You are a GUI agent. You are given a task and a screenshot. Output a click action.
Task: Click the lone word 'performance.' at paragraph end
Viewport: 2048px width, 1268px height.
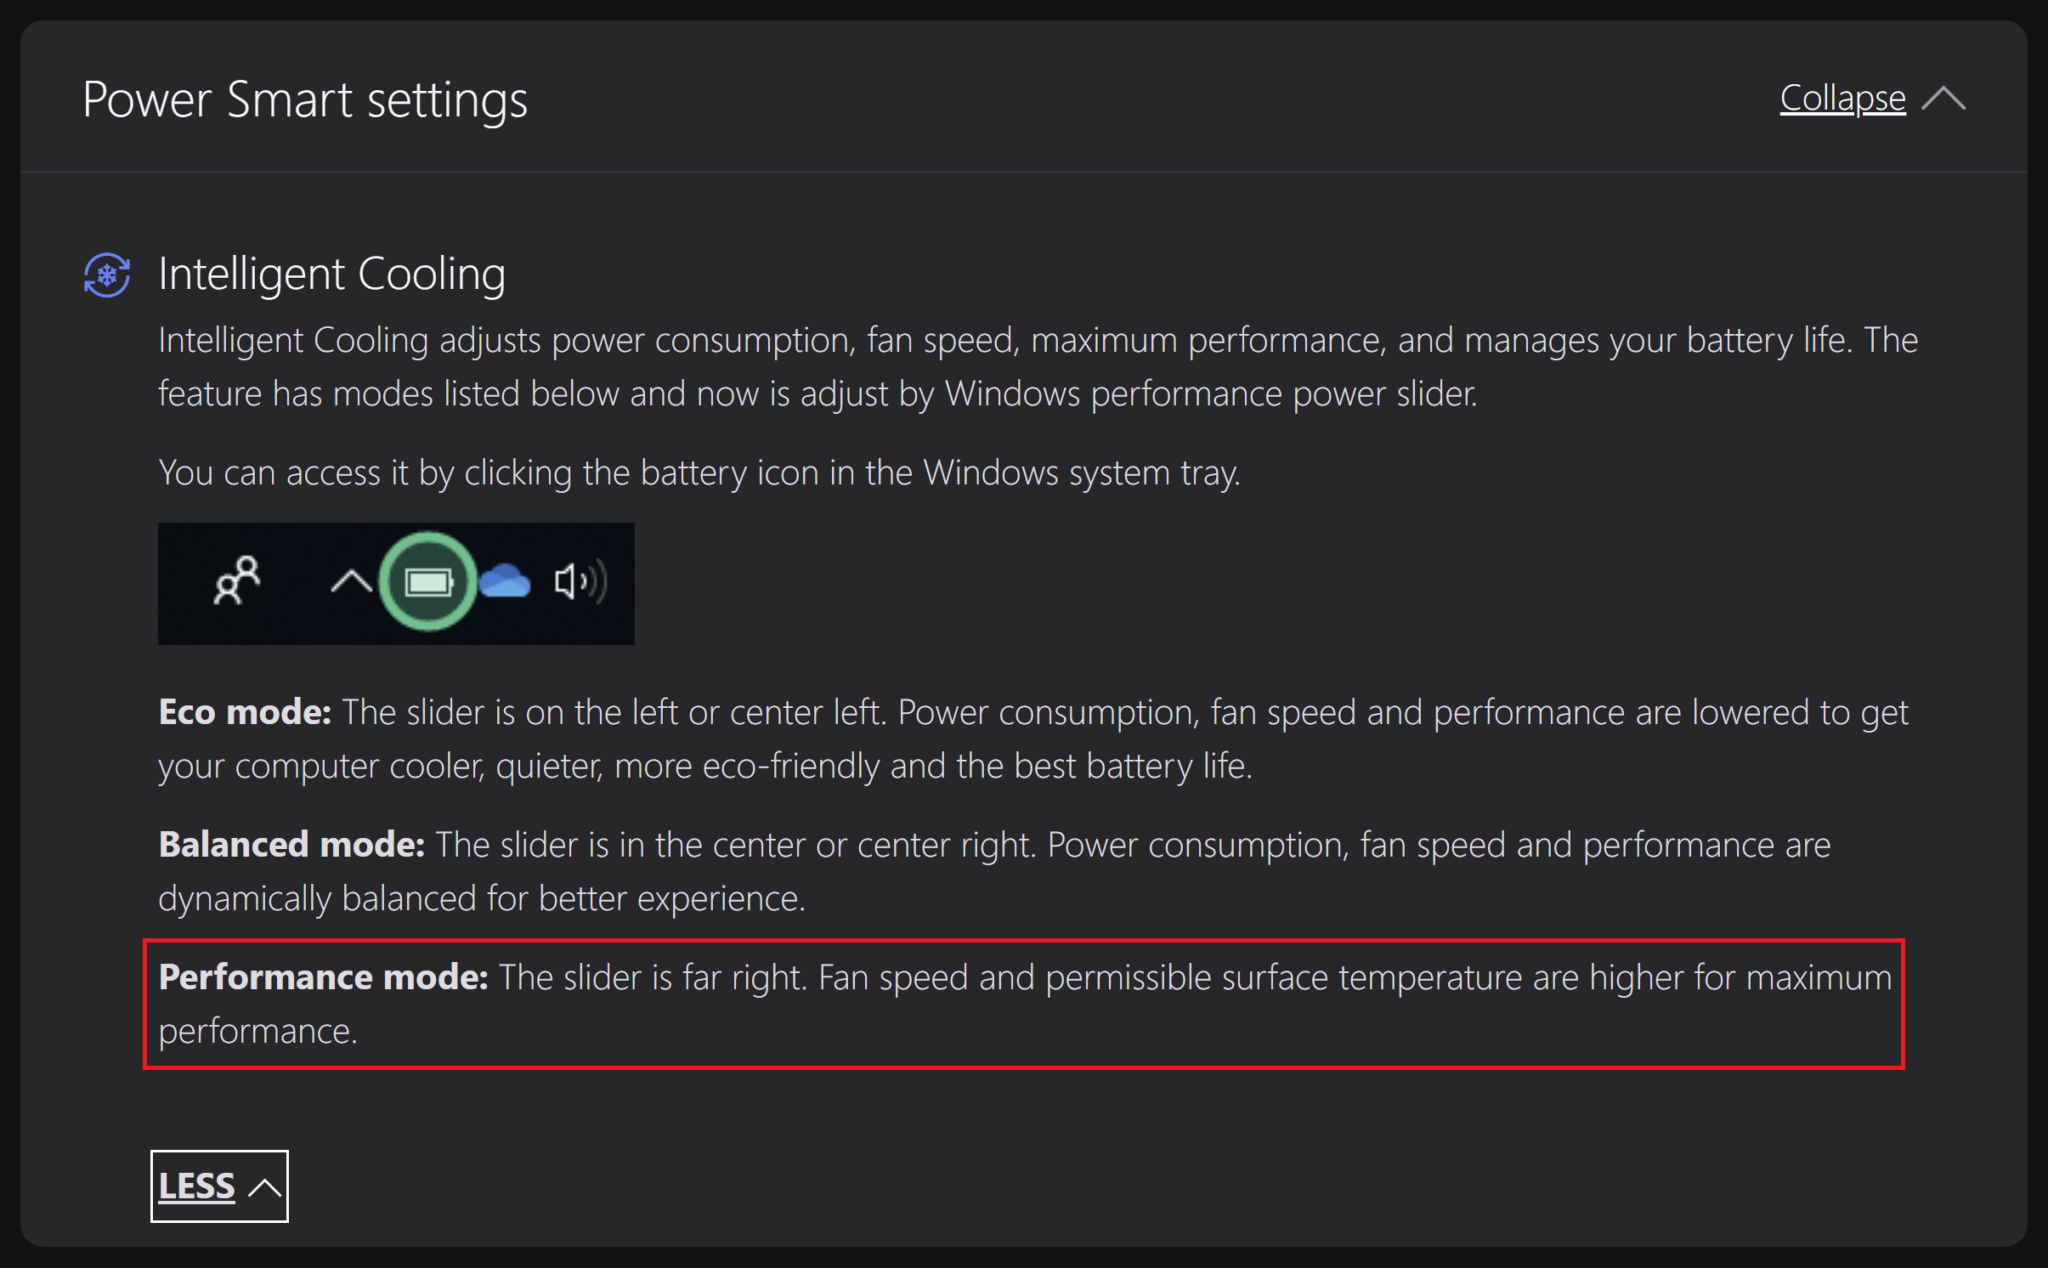(x=258, y=1031)
